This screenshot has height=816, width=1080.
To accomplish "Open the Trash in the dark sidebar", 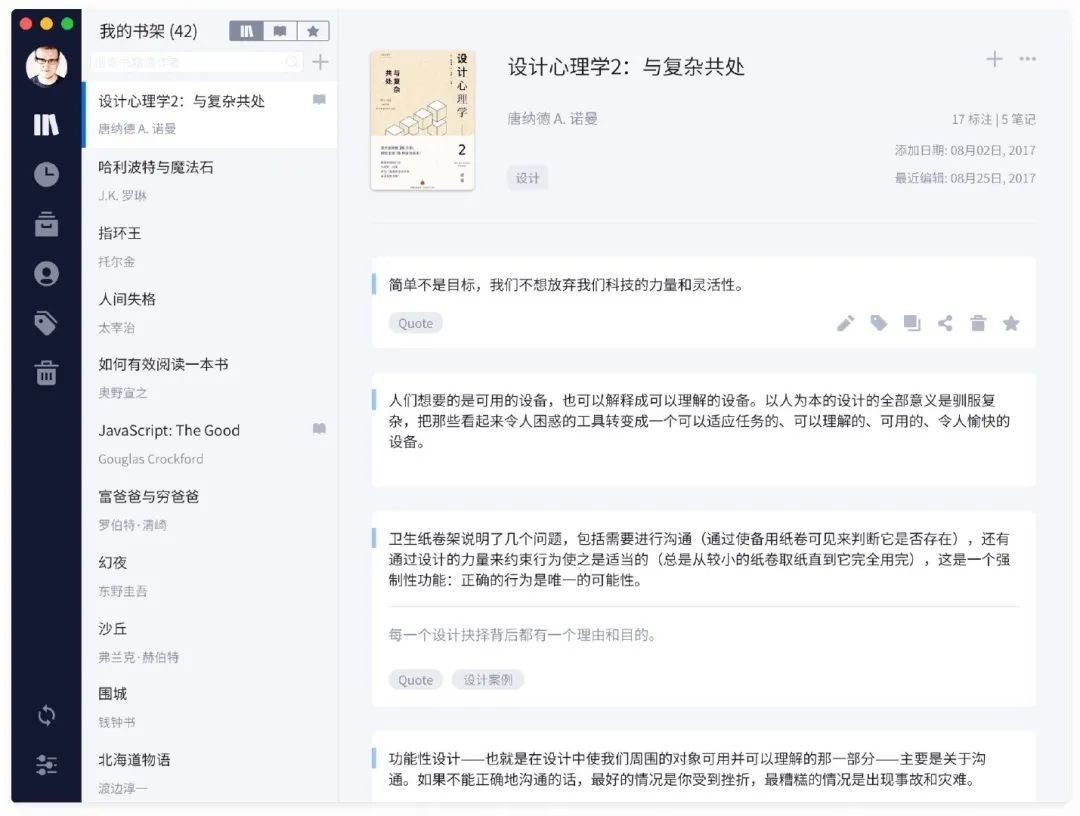I will coord(46,372).
